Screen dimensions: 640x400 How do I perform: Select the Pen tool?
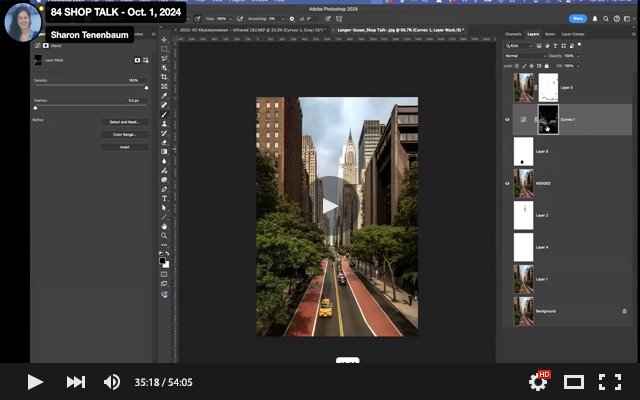click(x=164, y=189)
